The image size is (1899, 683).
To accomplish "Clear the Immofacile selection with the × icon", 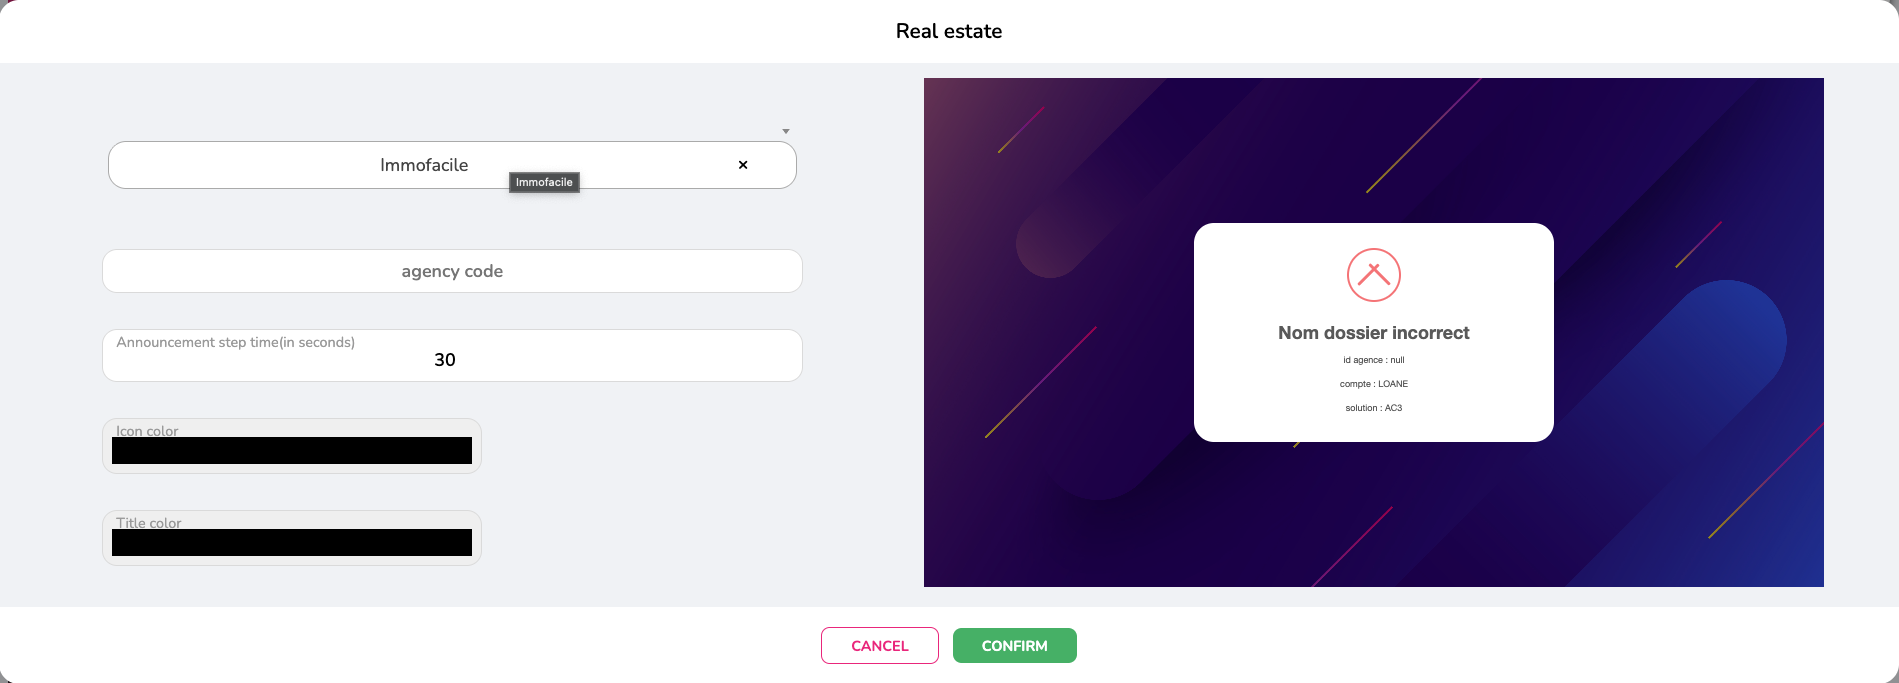I will tap(743, 165).
